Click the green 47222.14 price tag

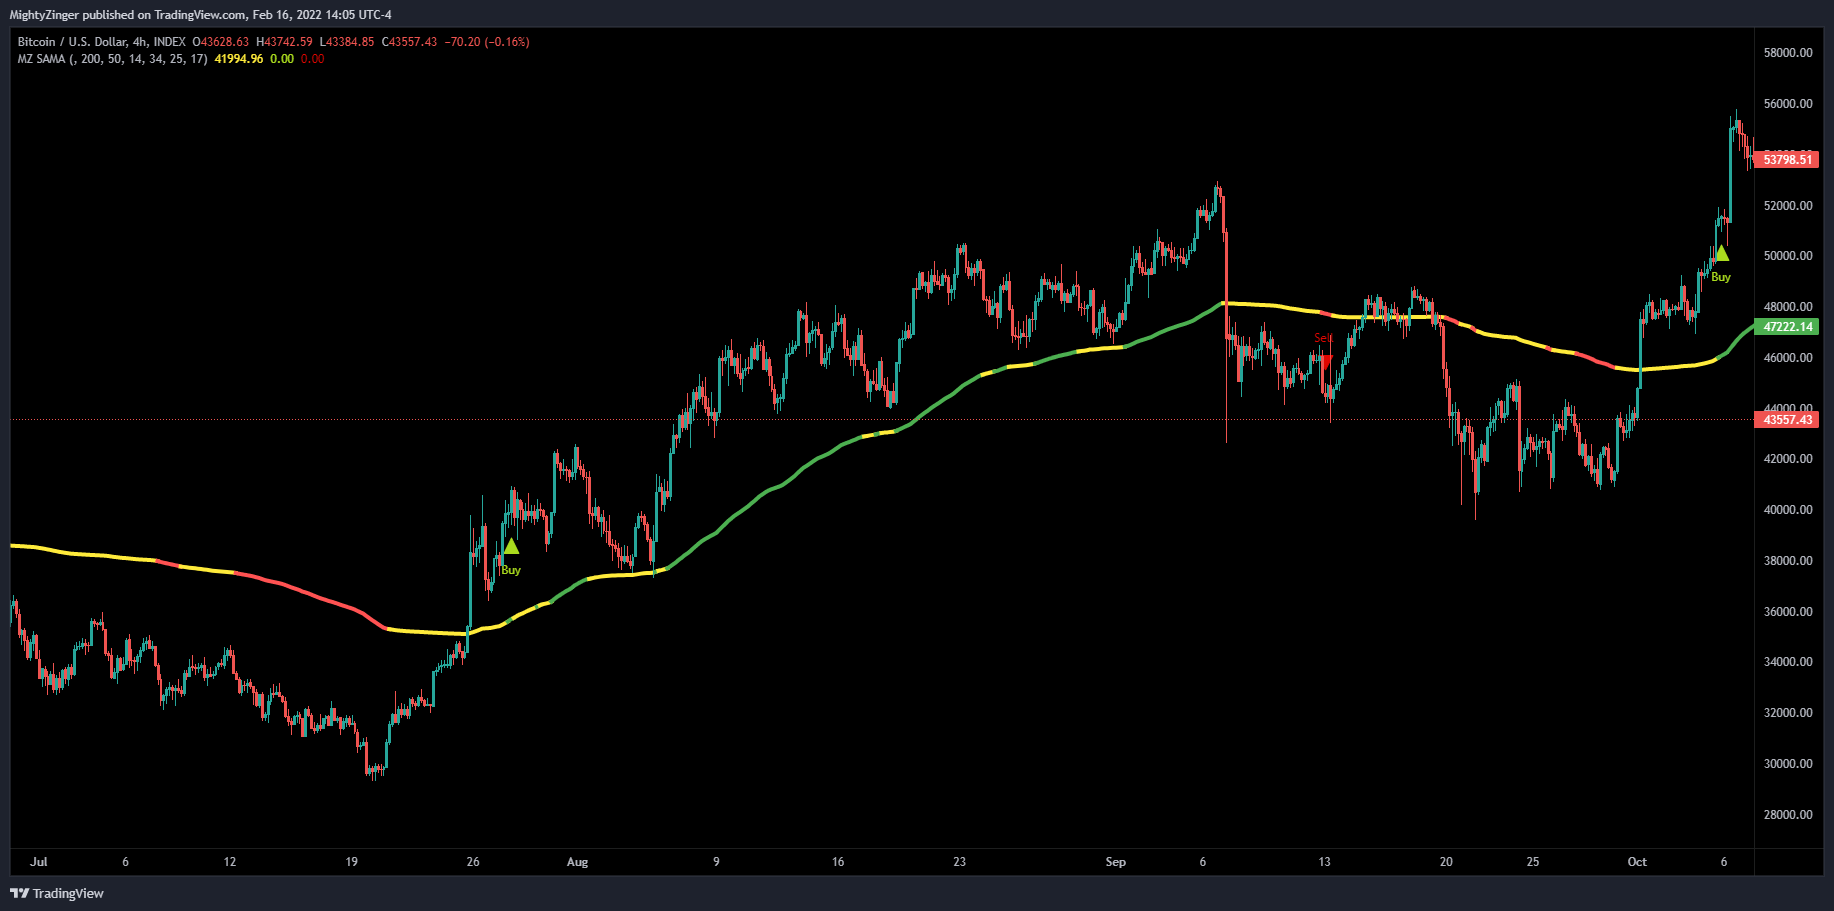1787,327
